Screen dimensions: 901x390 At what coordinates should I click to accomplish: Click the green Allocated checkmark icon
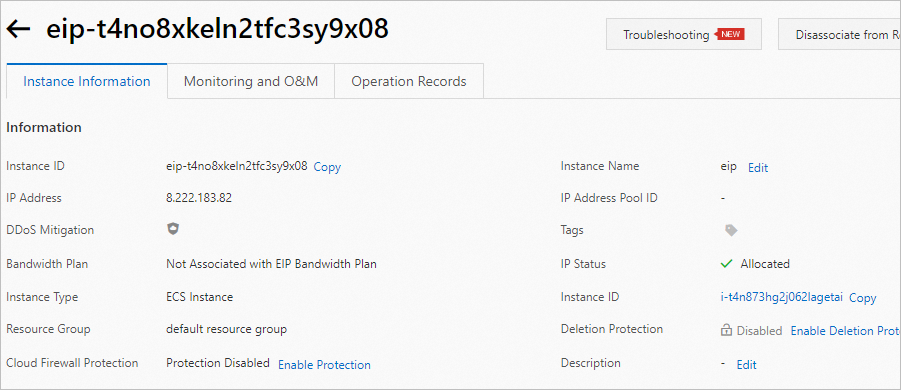point(726,264)
